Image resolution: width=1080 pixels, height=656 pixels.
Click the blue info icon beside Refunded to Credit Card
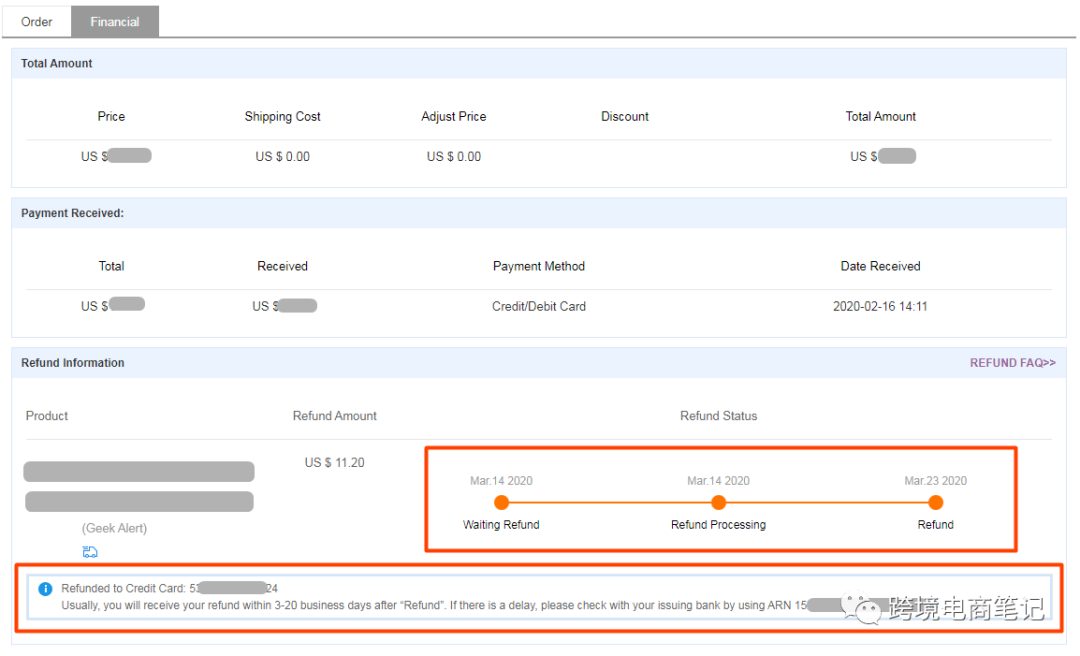45,588
